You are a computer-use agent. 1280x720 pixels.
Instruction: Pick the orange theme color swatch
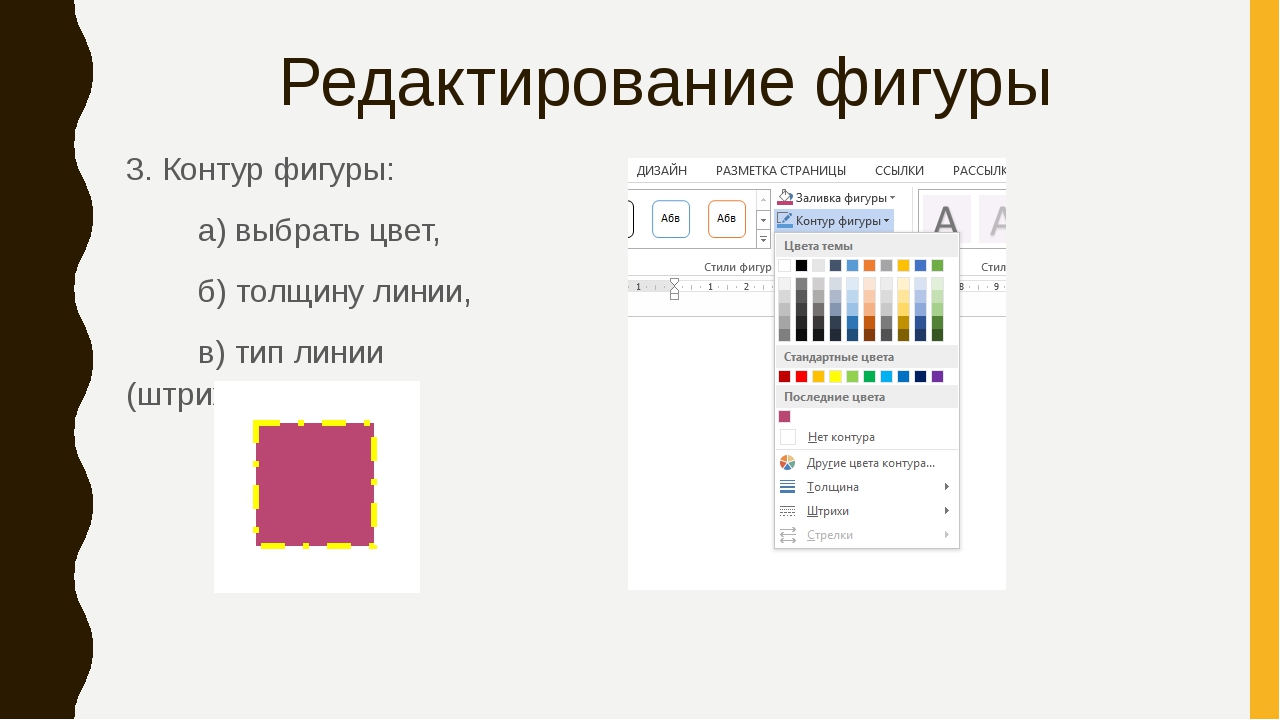pos(870,265)
